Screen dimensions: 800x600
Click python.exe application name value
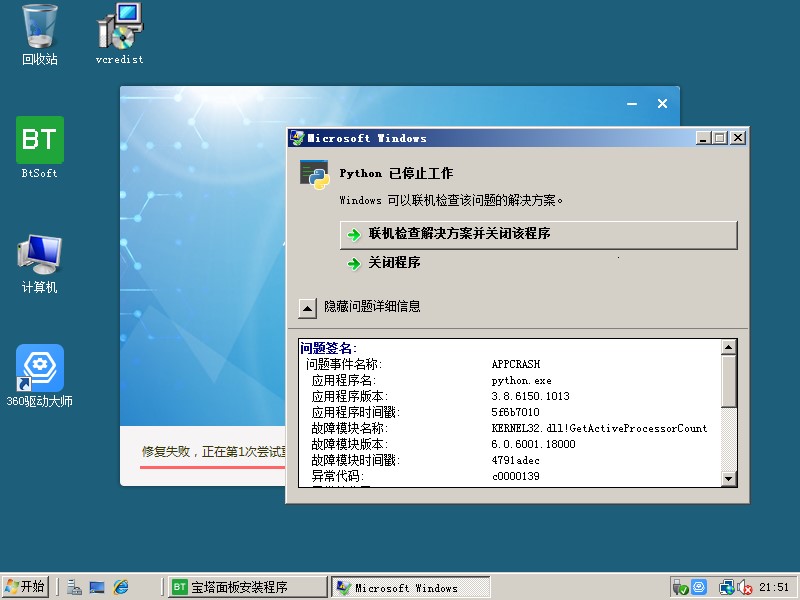(521, 381)
